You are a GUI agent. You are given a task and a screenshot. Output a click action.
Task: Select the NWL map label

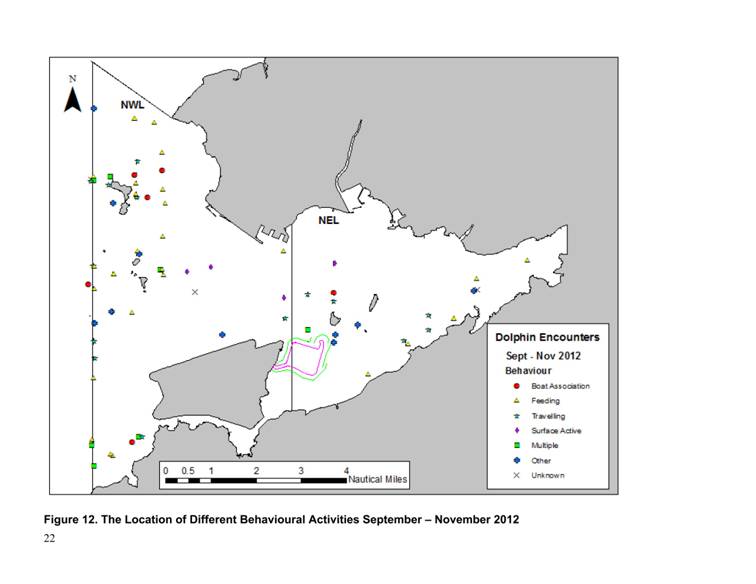pos(132,105)
